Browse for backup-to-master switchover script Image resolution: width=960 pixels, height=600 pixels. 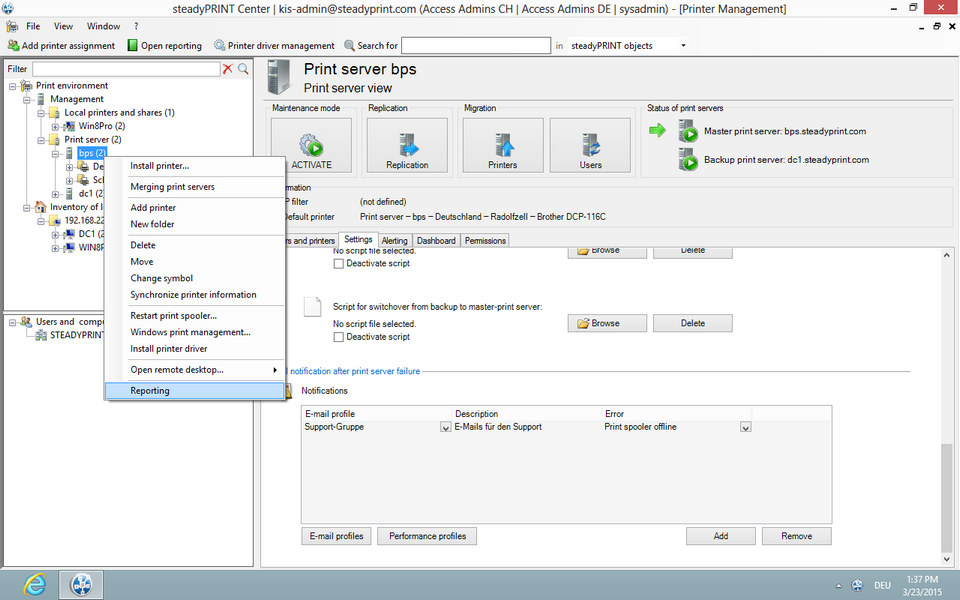point(607,323)
